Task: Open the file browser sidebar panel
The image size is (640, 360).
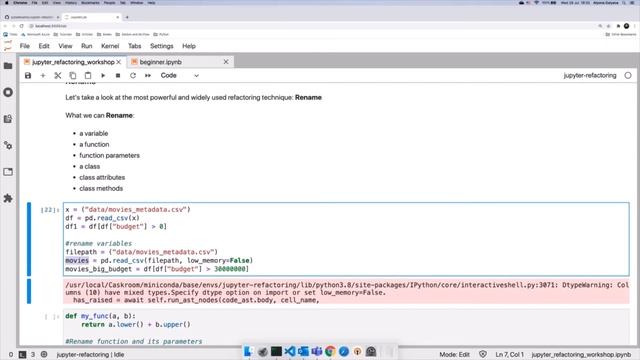Action: (8, 66)
